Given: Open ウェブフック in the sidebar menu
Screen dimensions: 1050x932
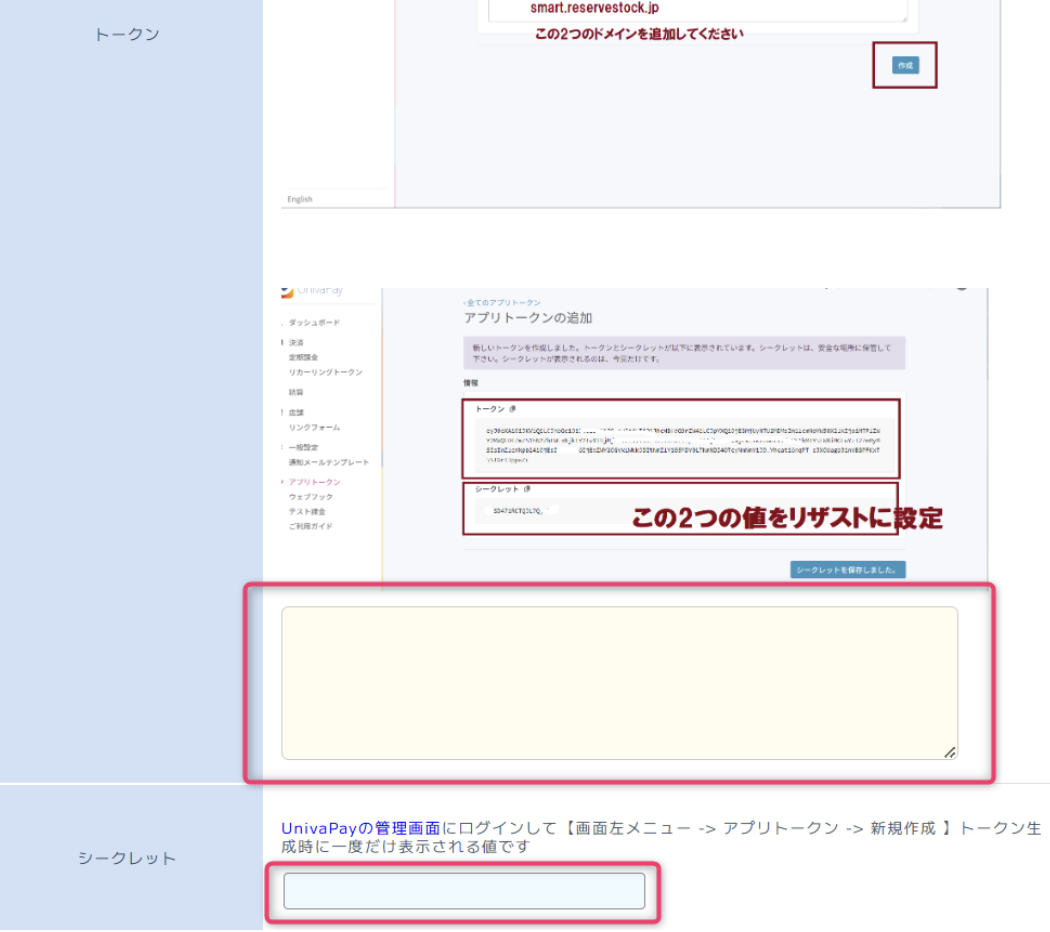Looking at the screenshot, I should click(311, 497).
